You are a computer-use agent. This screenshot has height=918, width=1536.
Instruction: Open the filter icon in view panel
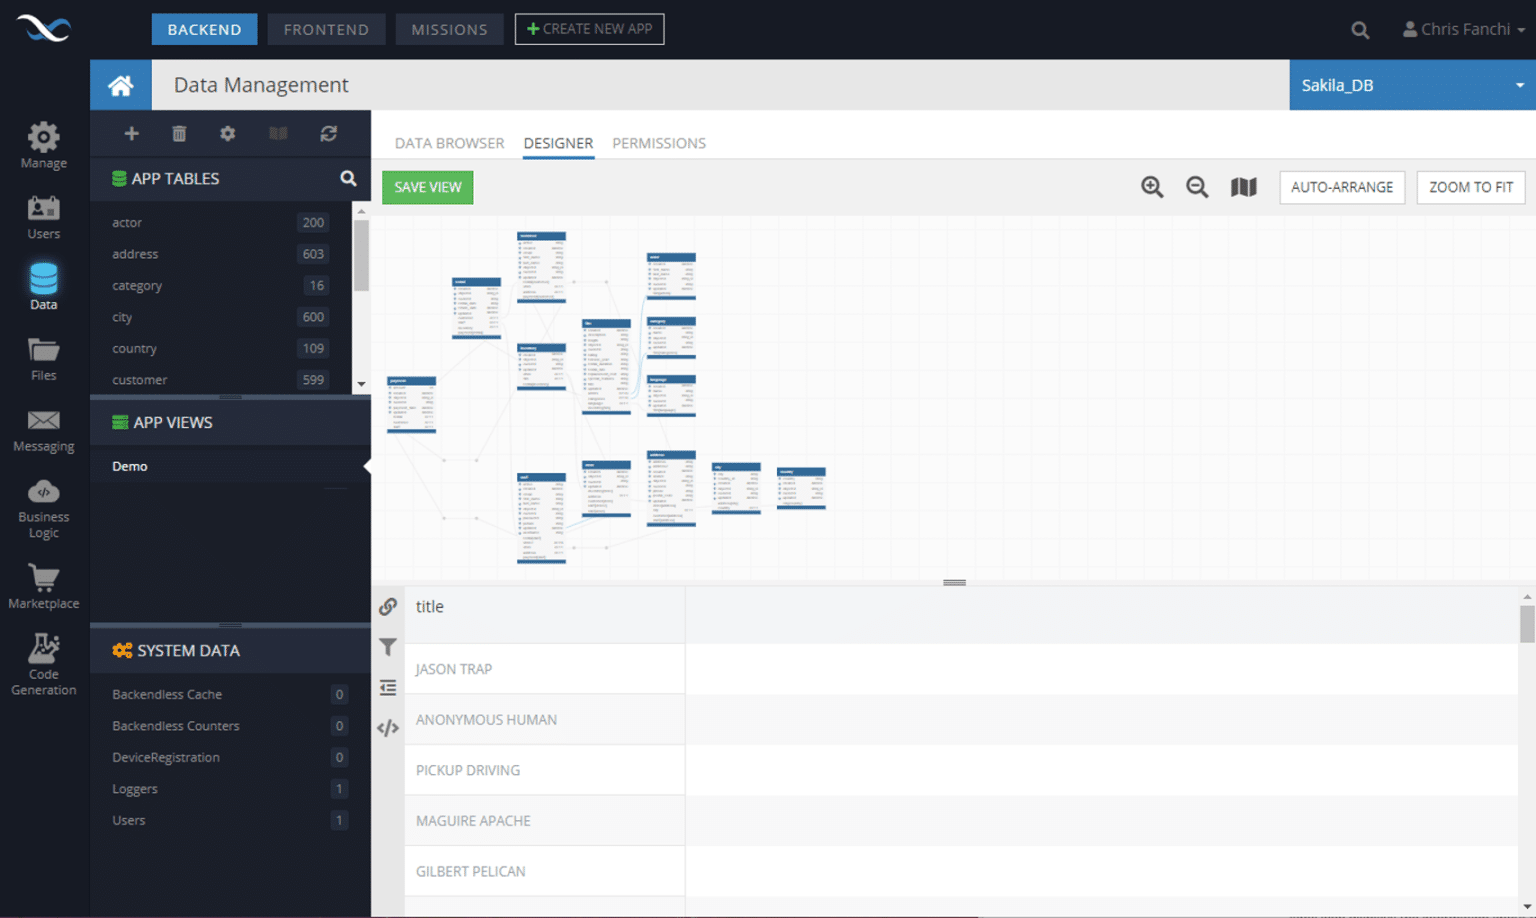point(388,647)
